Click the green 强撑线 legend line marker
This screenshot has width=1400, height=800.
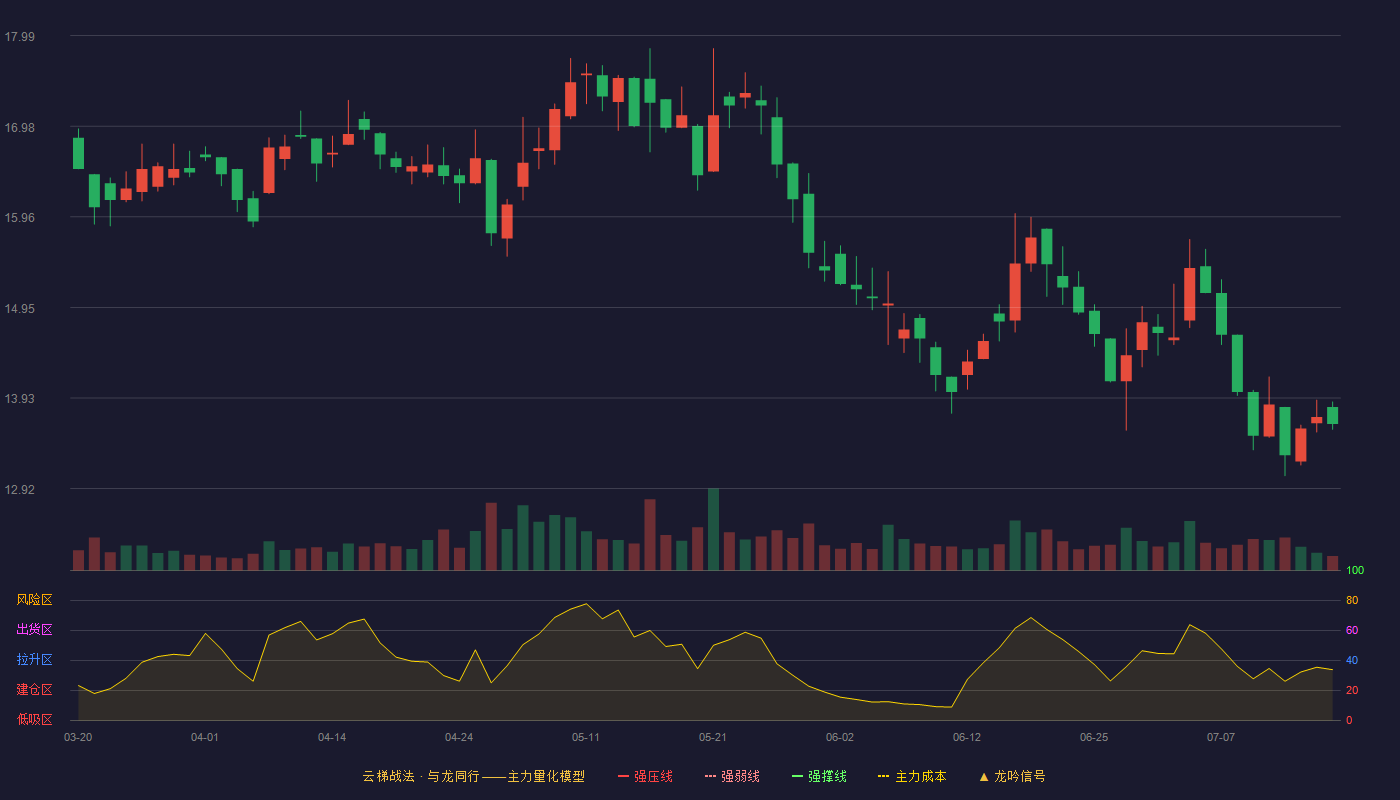pyautogui.click(x=797, y=776)
